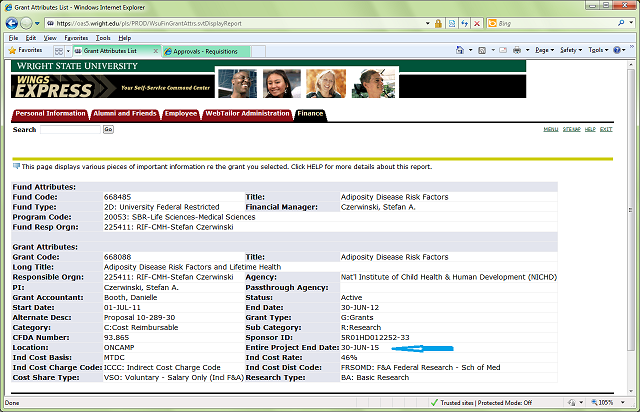Click the HELP link
The height and width of the screenshot is (412, 640).
click(590, 129)
